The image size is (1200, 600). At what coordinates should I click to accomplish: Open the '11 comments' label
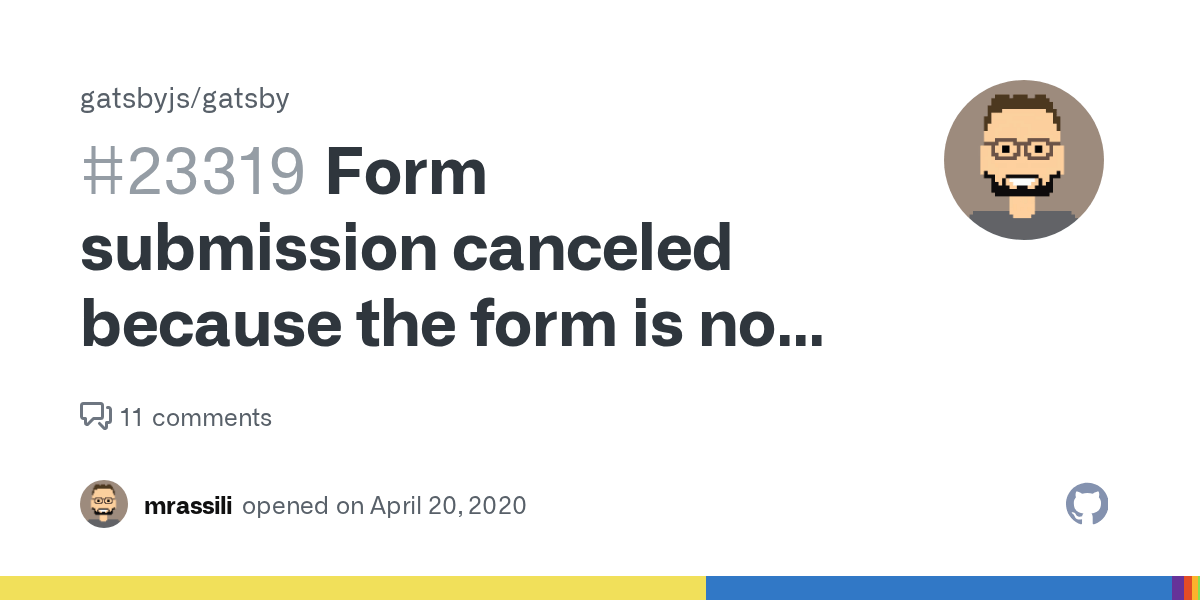tap(196, 417)
